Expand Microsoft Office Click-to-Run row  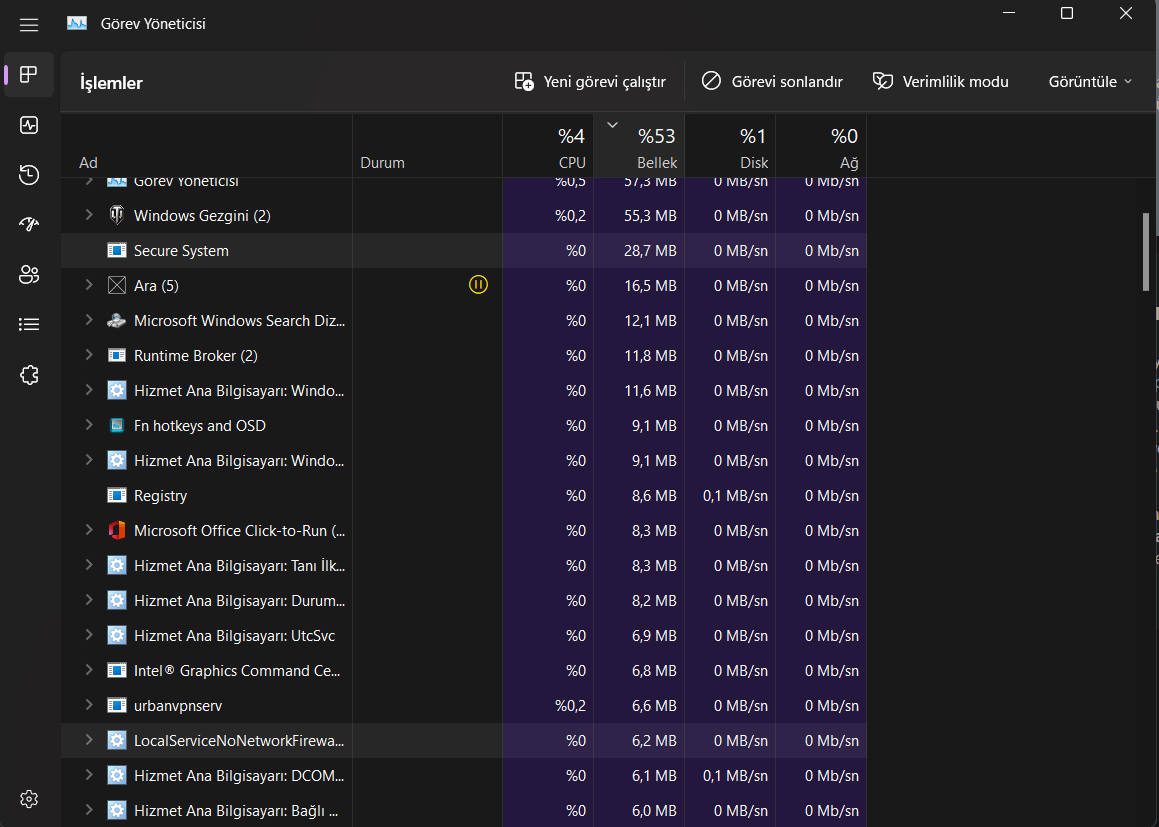(x=89, y=530)
